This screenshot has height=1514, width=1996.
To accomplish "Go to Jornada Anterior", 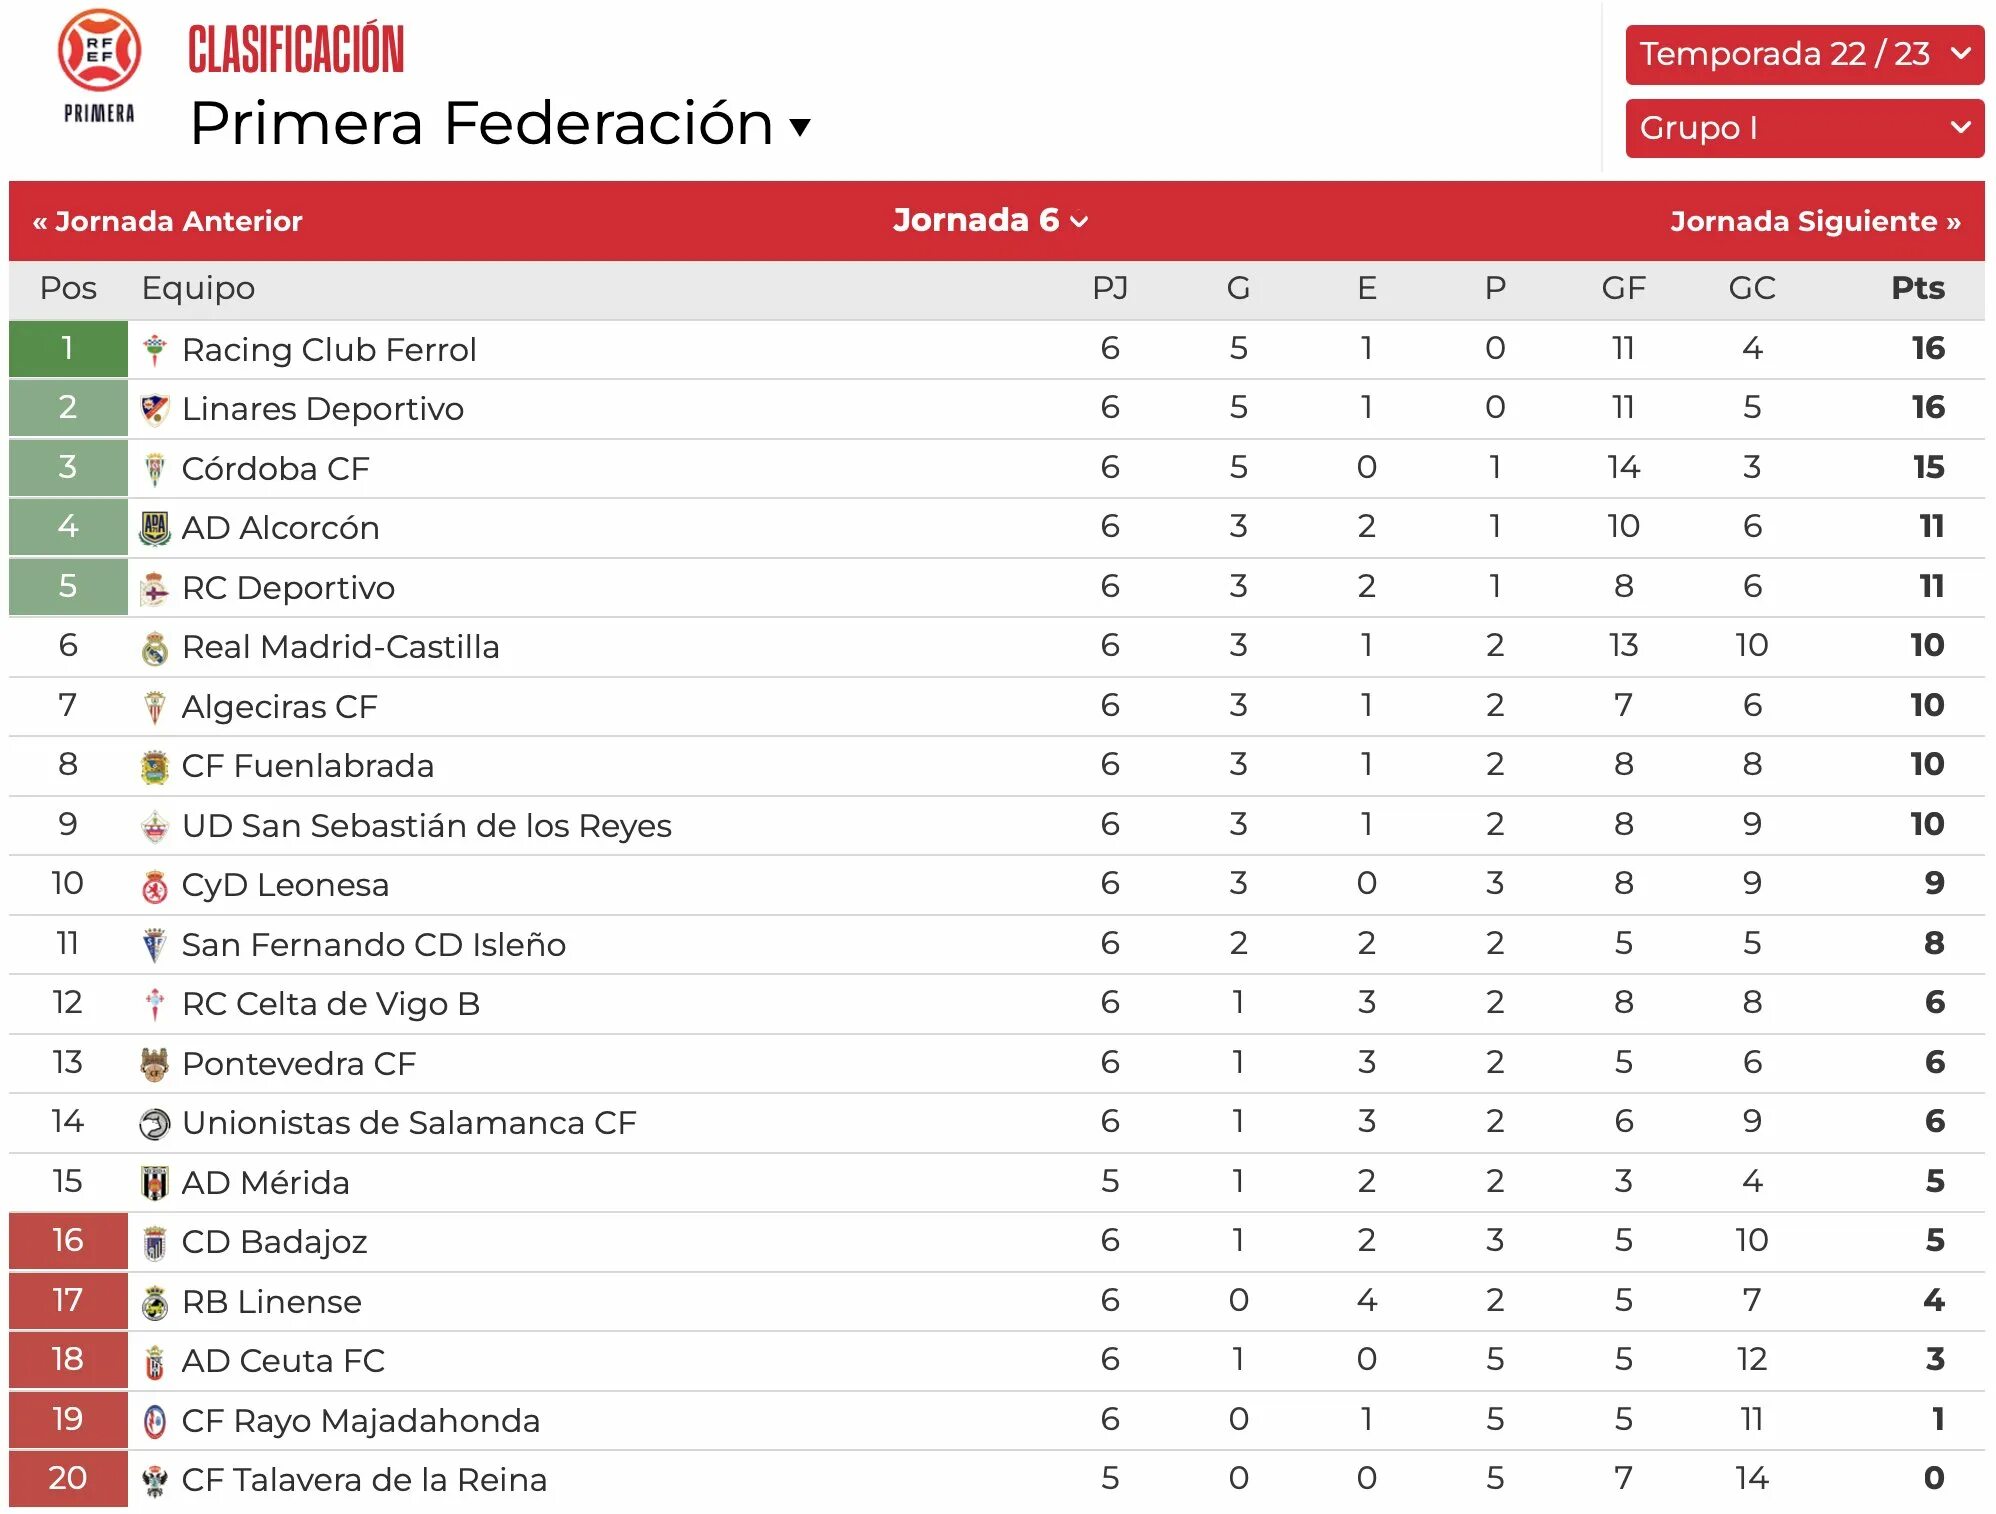I will (167, 221).
